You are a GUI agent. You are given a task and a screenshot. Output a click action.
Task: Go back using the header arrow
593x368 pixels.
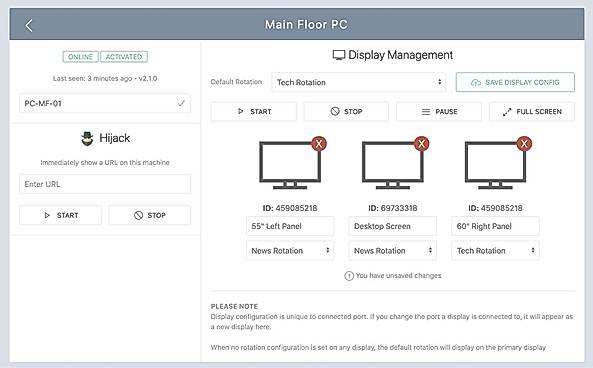29,25
